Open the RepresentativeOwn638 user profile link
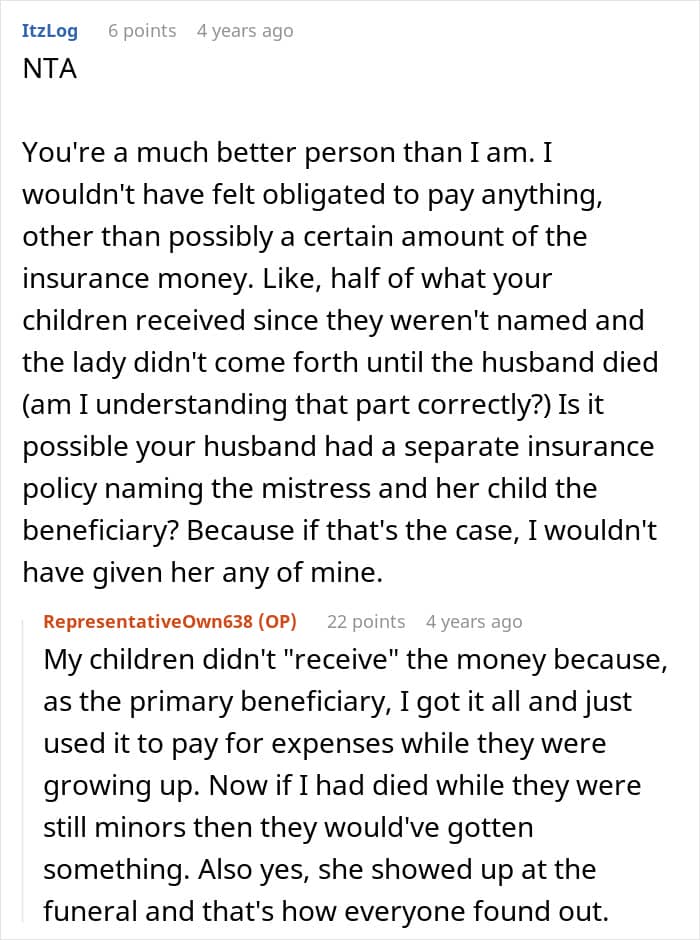 click(x=147, y=621)
